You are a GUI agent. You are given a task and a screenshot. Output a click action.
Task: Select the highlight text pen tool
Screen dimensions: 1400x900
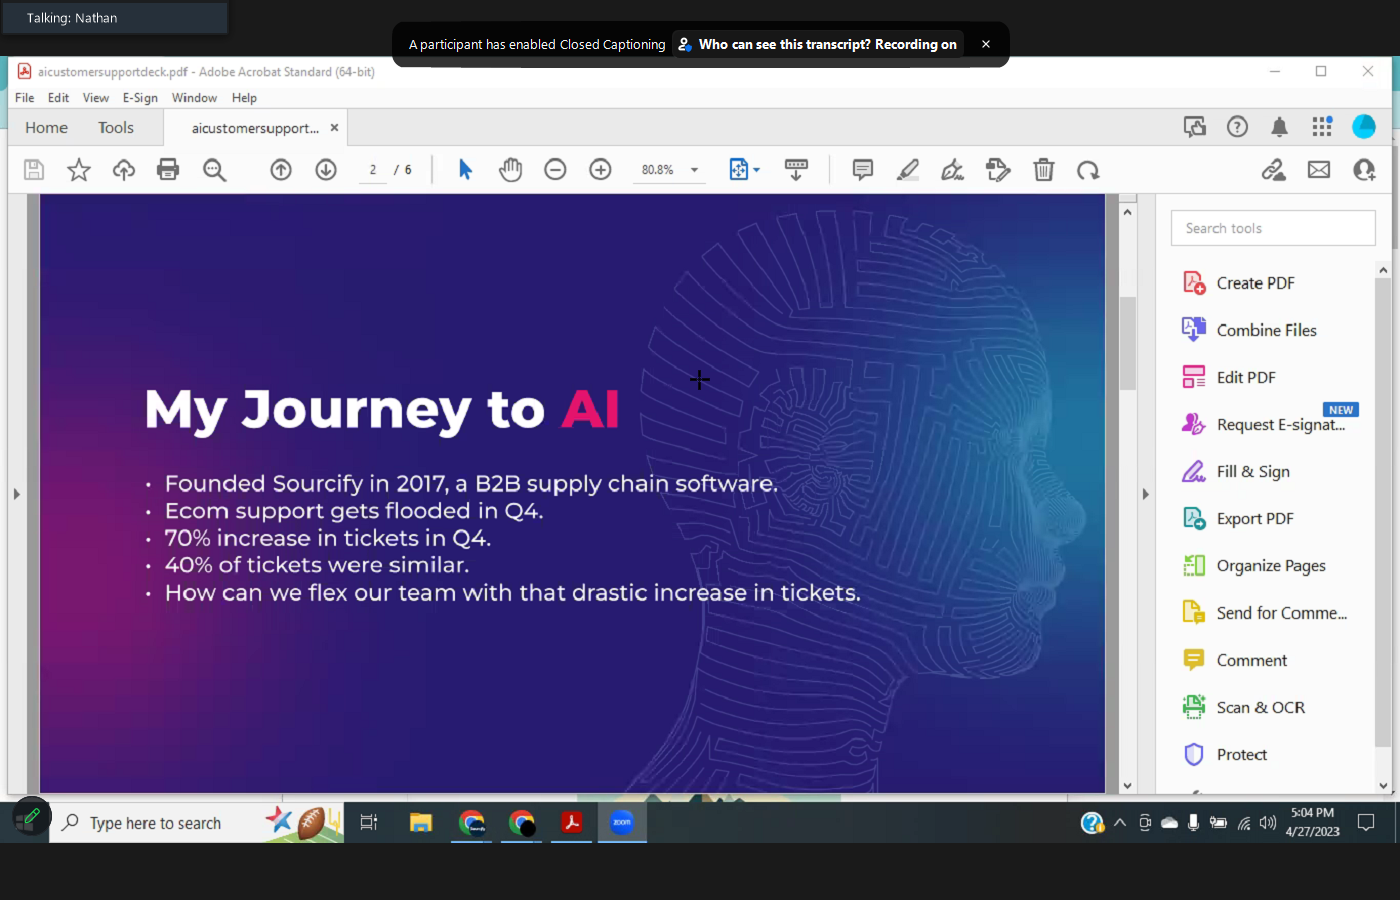pos(907,170)
